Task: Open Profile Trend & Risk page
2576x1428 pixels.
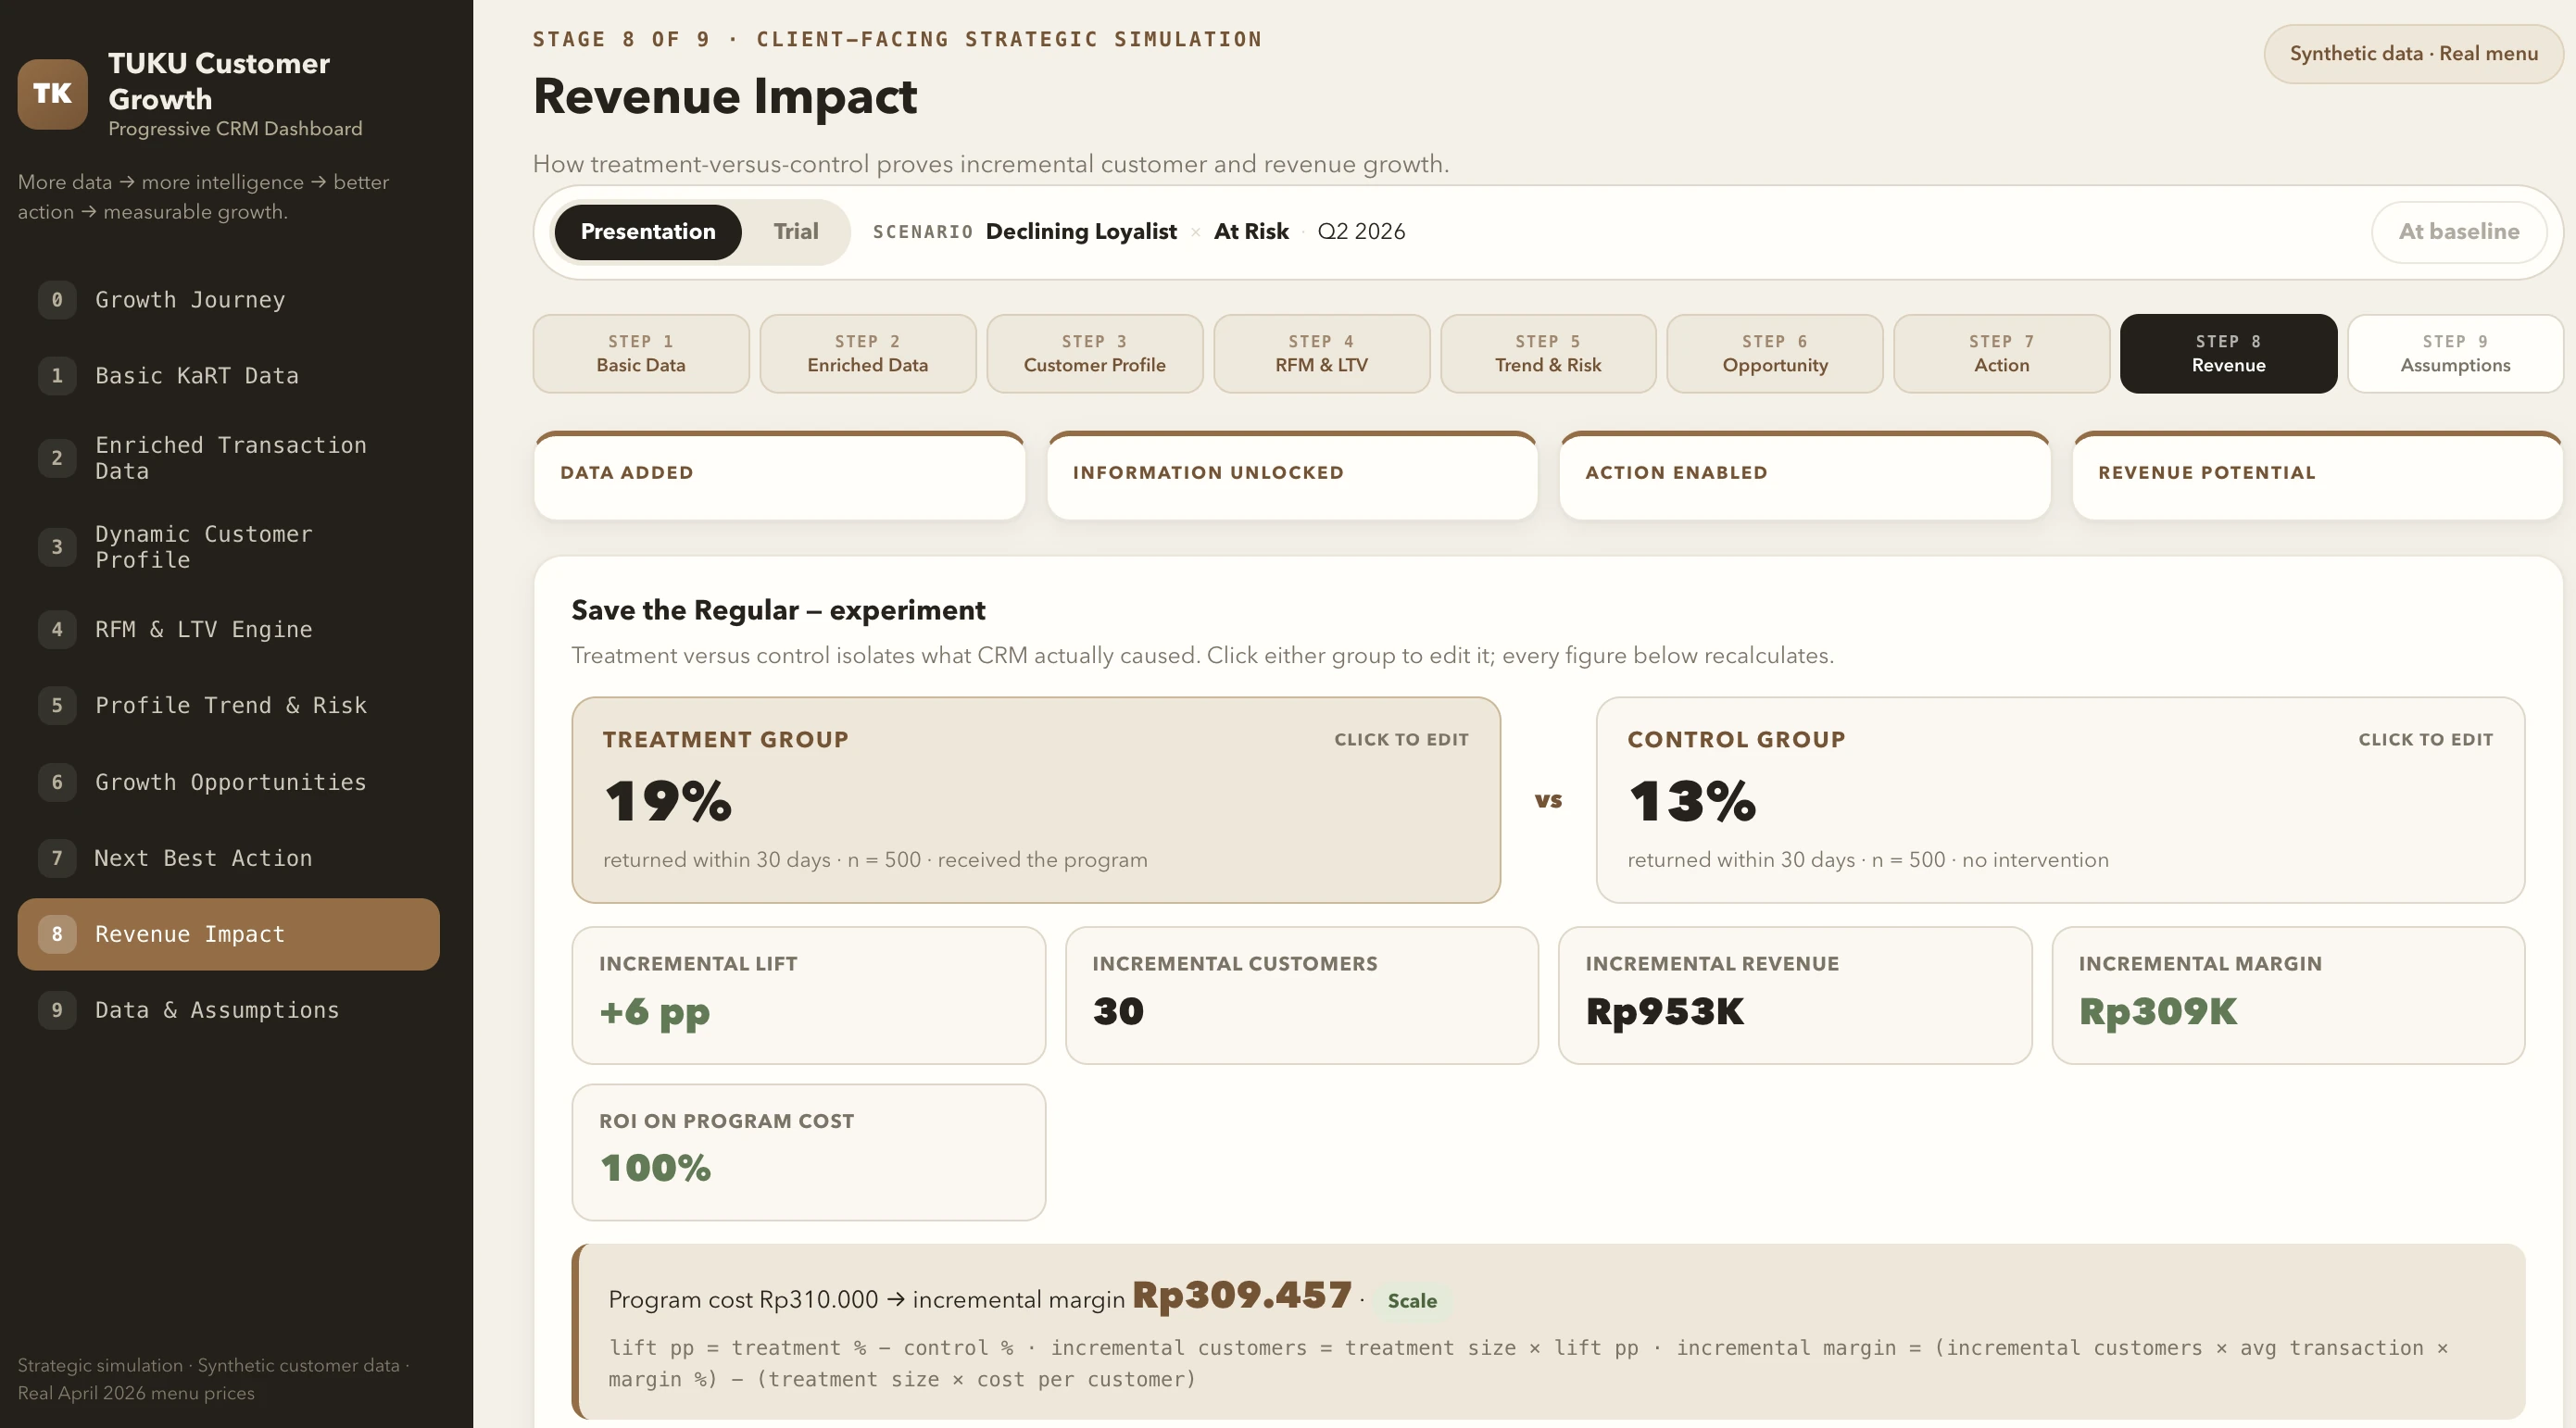Action: (228, 705)
